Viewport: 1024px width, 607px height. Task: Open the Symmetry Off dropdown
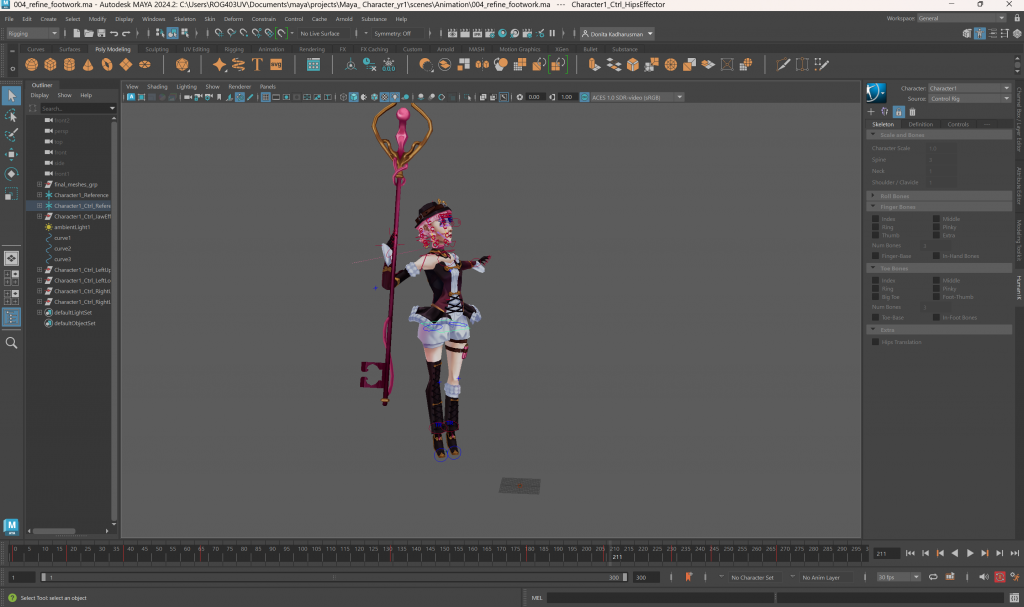[x=397, y=33]
